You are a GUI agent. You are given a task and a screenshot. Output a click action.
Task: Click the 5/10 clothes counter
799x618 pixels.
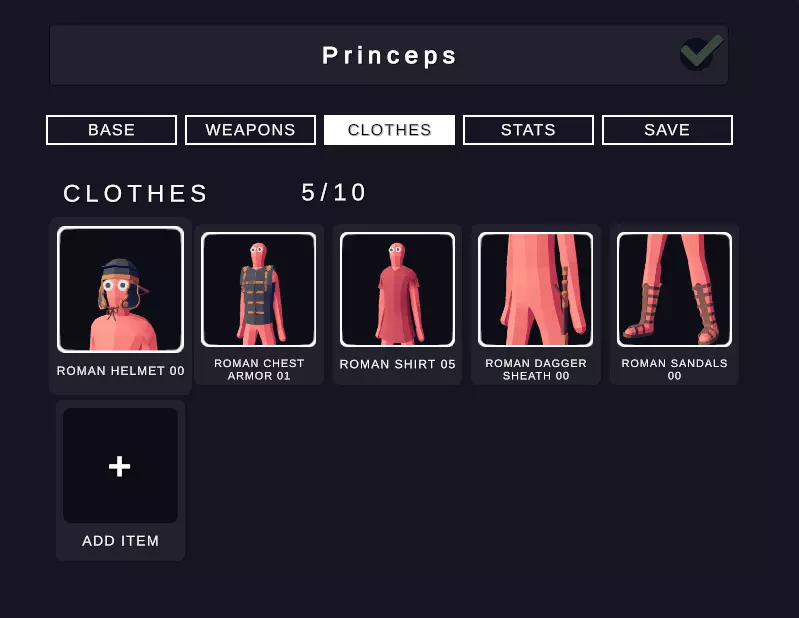pyautogui.click(x=334, y=193)
